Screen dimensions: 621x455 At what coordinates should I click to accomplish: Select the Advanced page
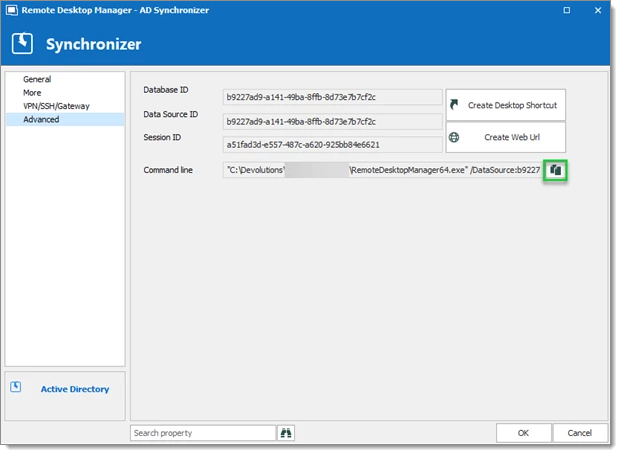click(41, 119)
